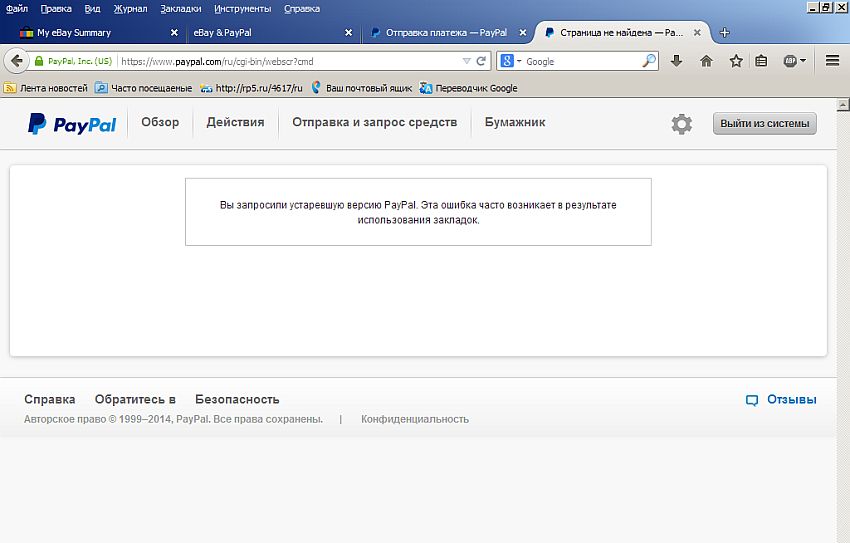Click the PayPal logo
Viewport: 850px width, 543px height.
(72, 124)
